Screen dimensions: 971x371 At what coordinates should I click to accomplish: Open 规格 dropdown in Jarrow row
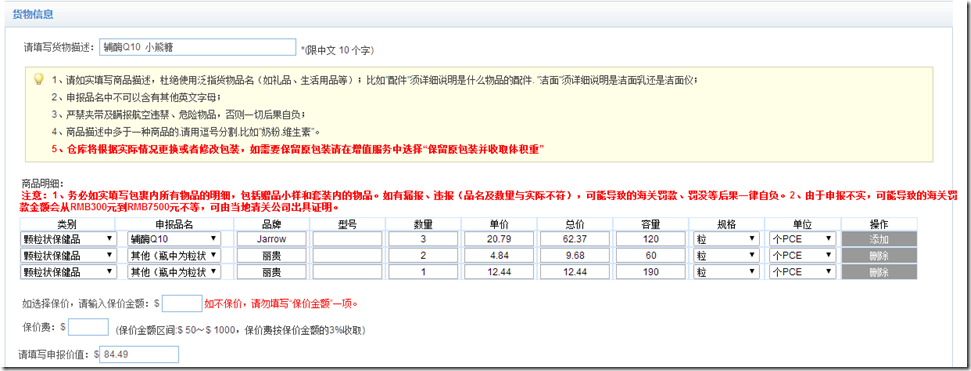pos(726,238)
